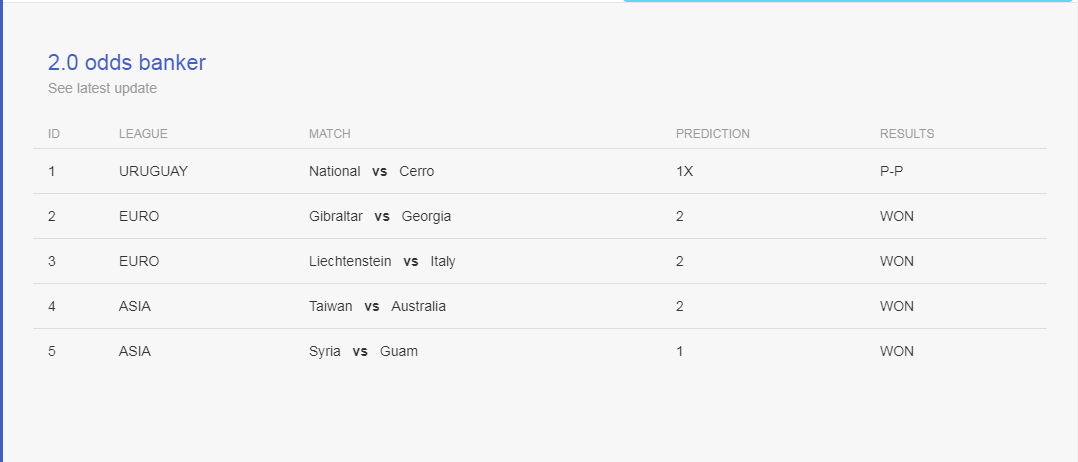The height and width of the screenshot is (462, 1078).
Task: Click the '2.0 odds banker' heading
Action: 126,63
